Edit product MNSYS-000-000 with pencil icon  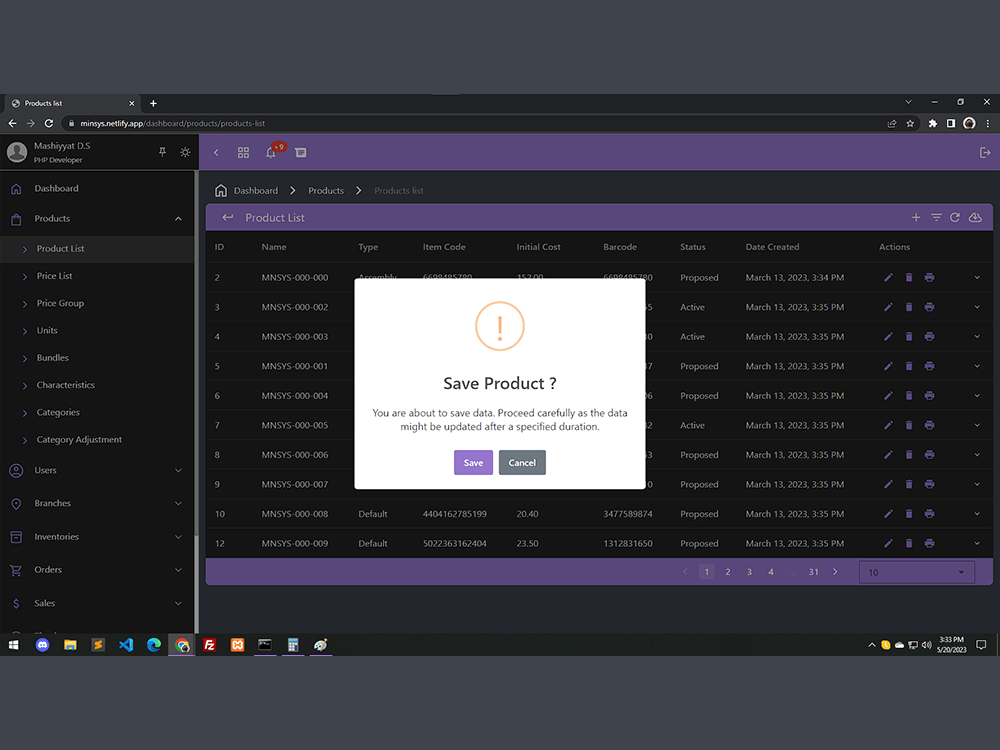tap(888, 277)
